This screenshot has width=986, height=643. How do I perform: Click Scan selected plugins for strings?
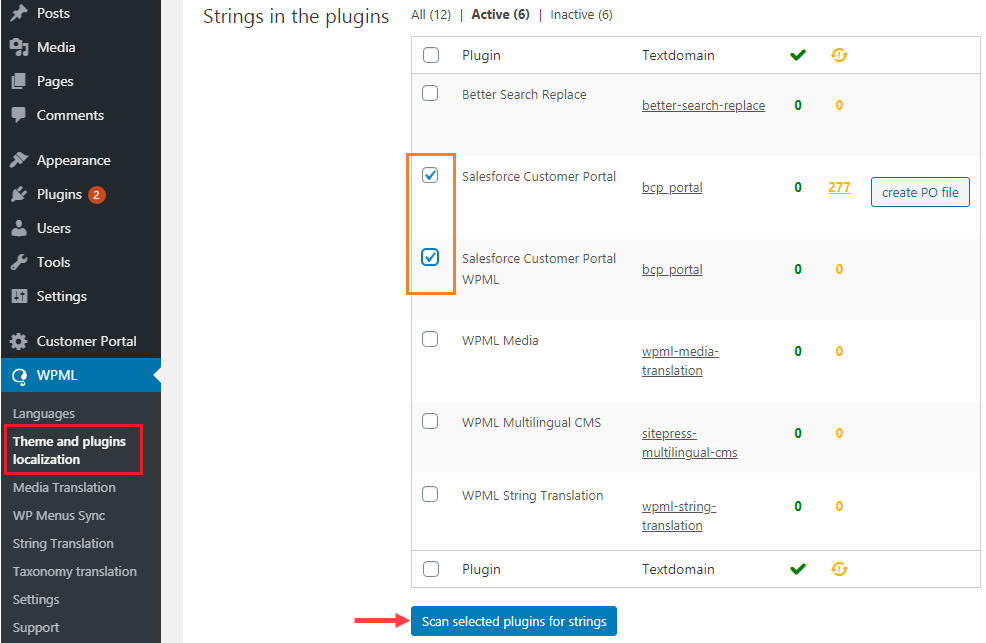pyautogui.click(x=514, y=621)
